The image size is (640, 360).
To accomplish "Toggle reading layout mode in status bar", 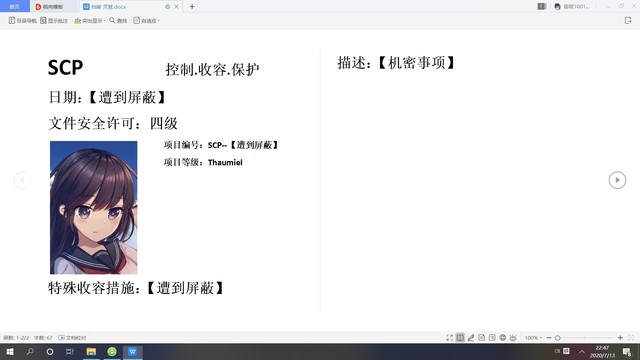I will click(460, 338).
